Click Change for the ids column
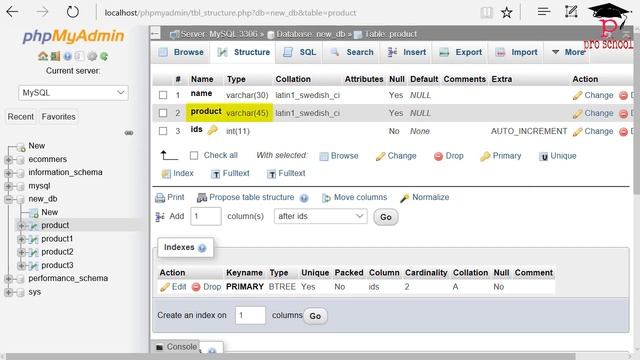Image resolution: width=640 pixels, height=360 pixels. [593, 131]
